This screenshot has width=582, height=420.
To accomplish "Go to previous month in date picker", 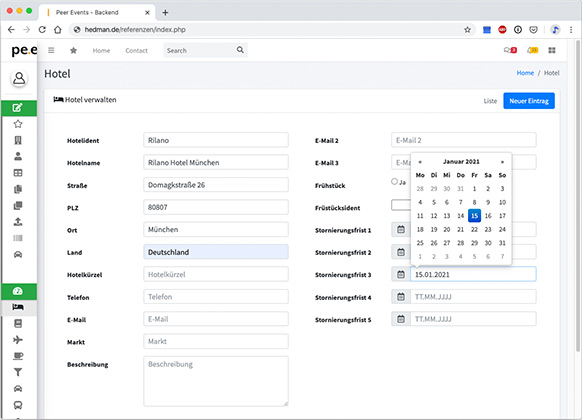I will point(420,162).
